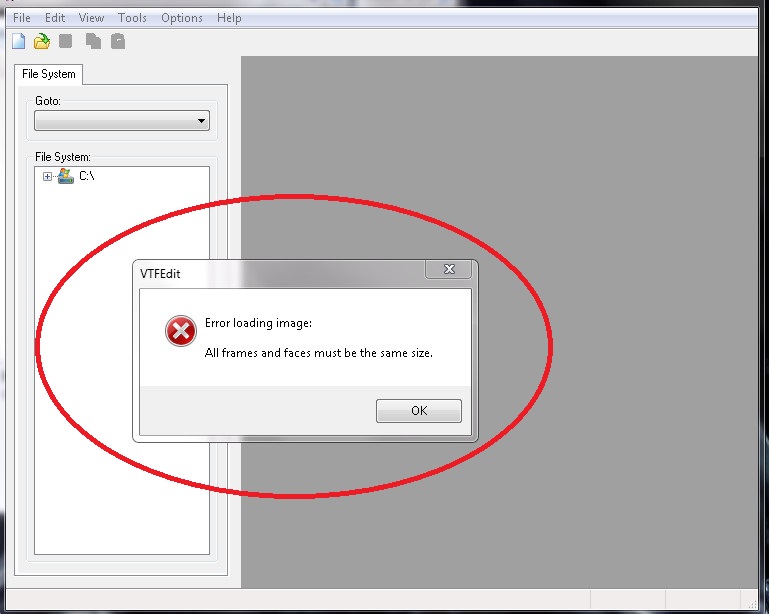Open the Help menu

point(229,18)
